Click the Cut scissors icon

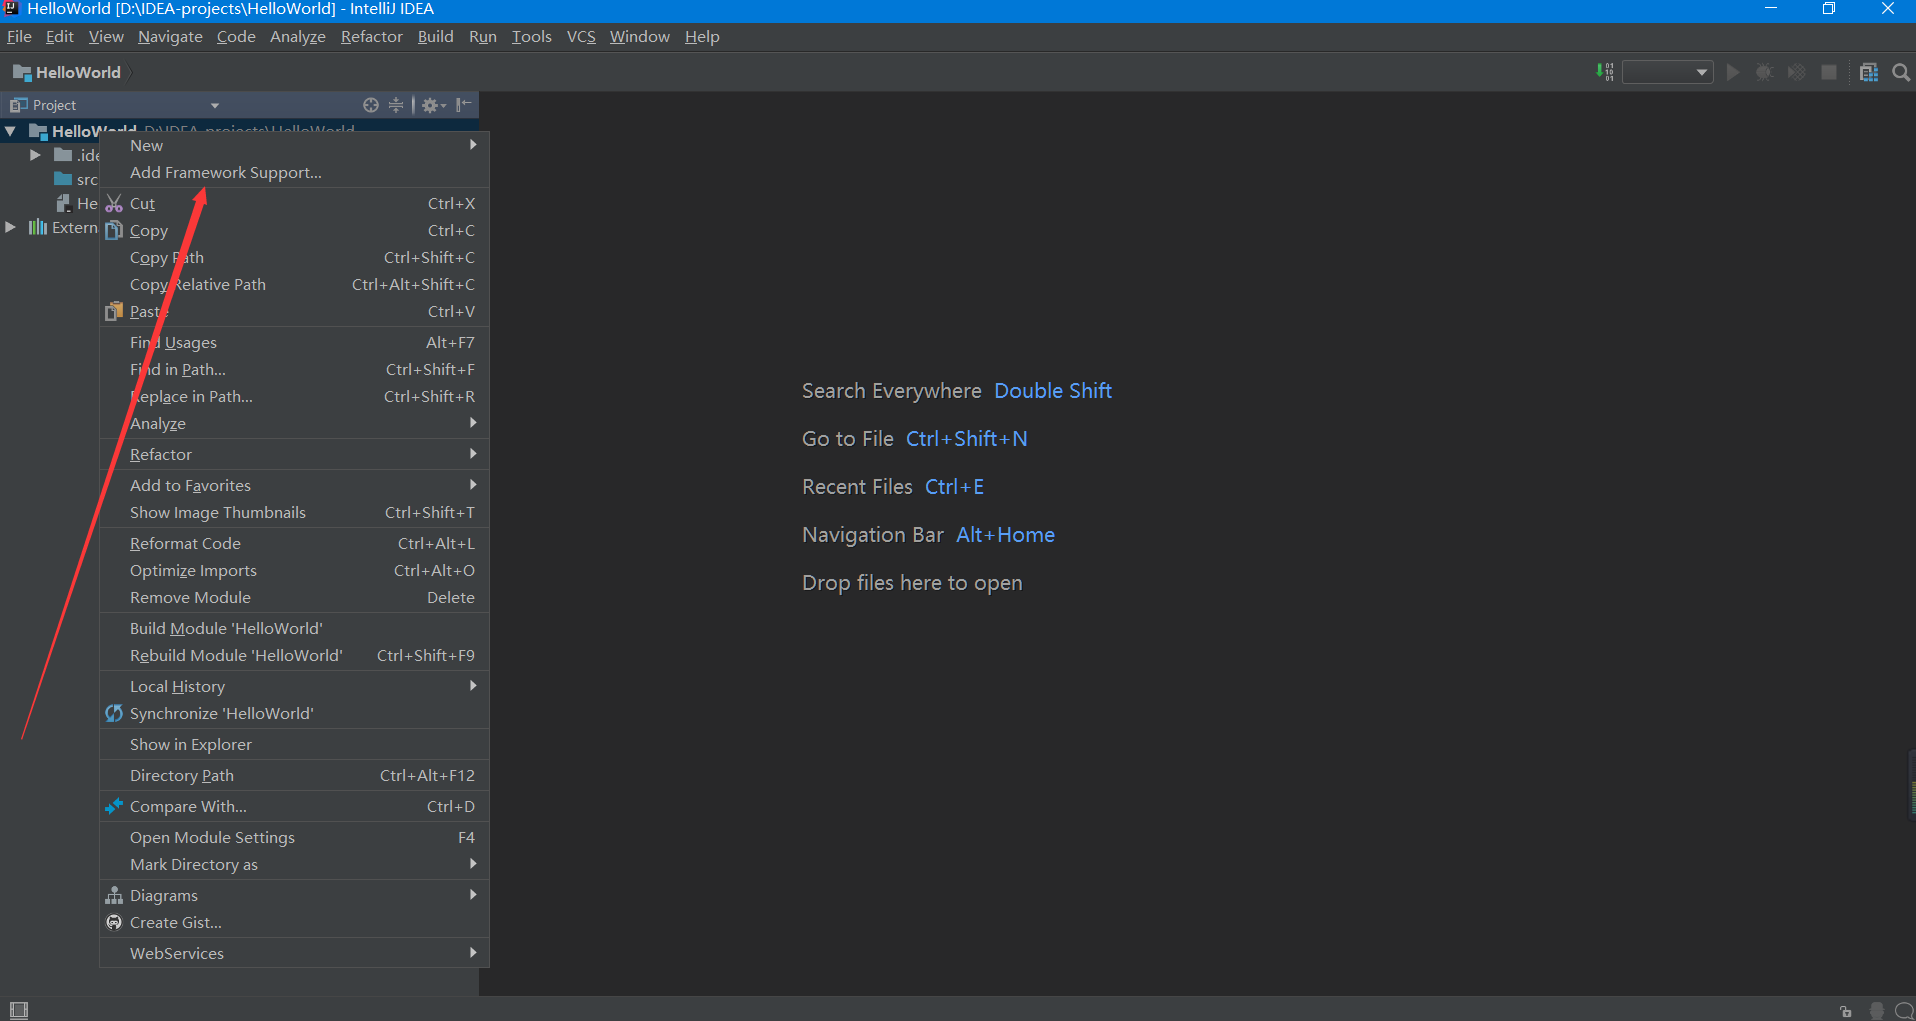click(114, 203)
